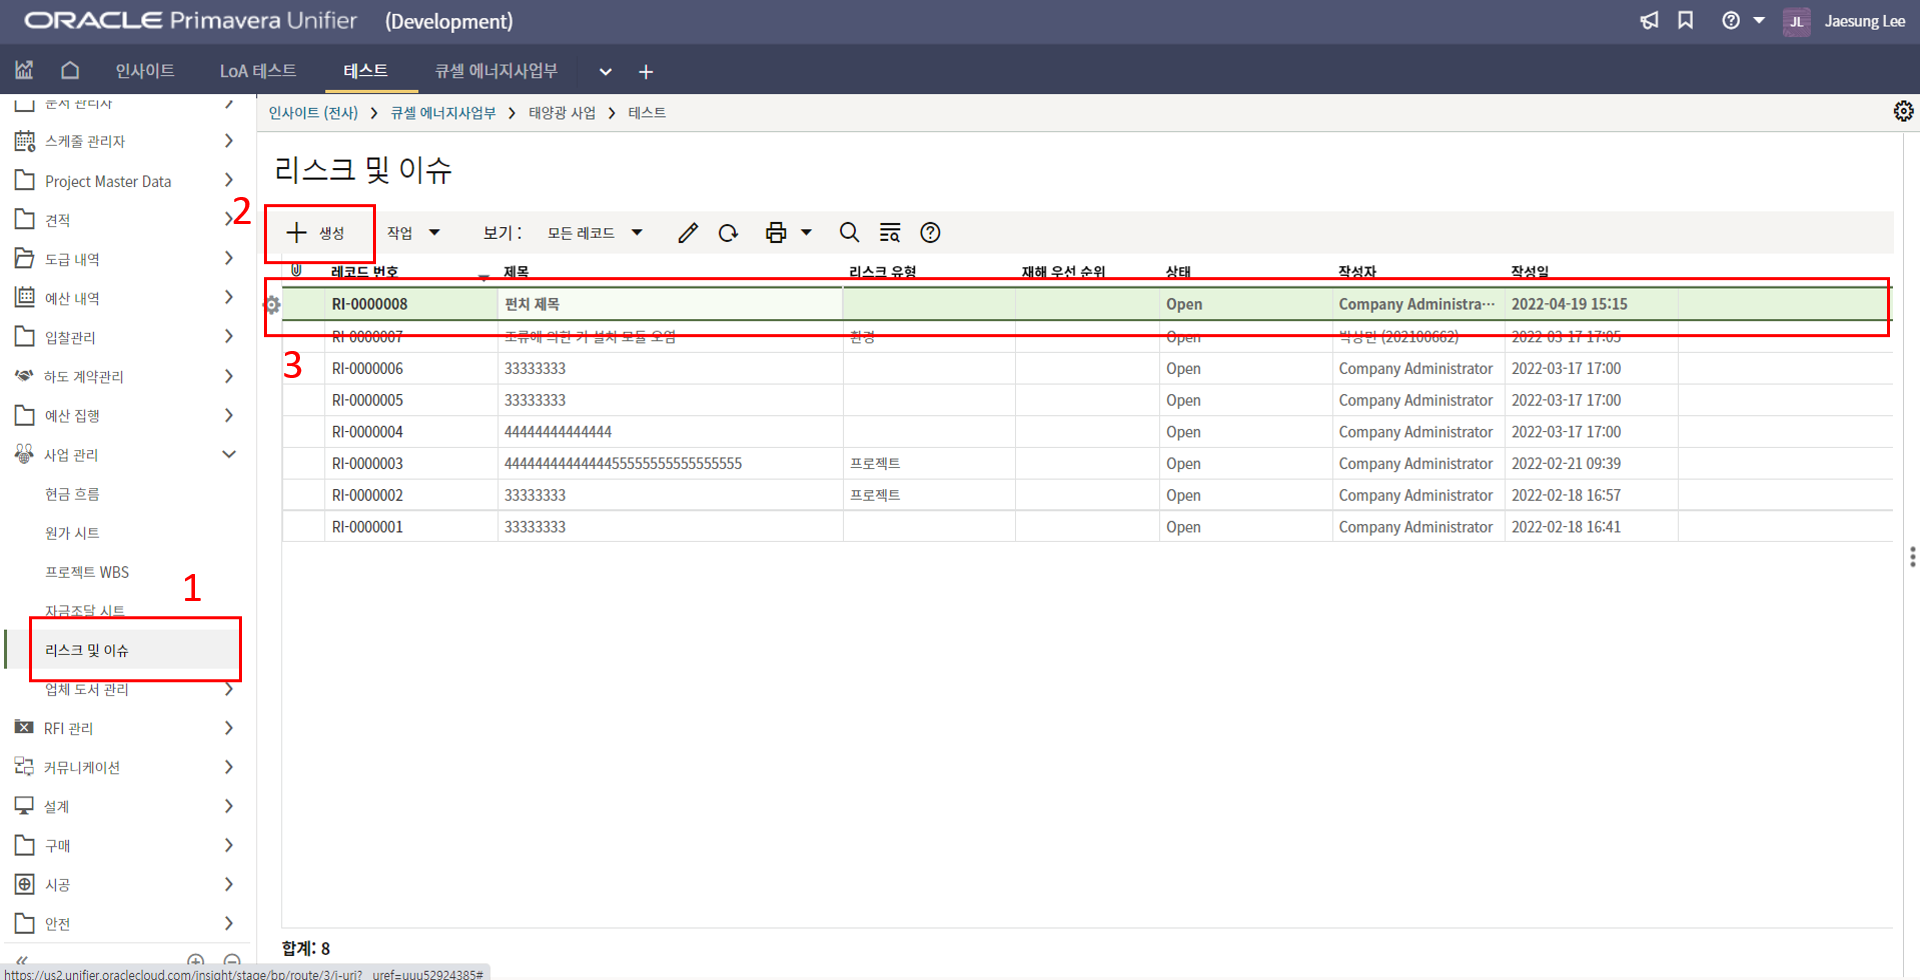This screenshot has width=1920, height=980.
Task: Switch to the LoA 테스트 tab
Action: click(x=257, y=71)
